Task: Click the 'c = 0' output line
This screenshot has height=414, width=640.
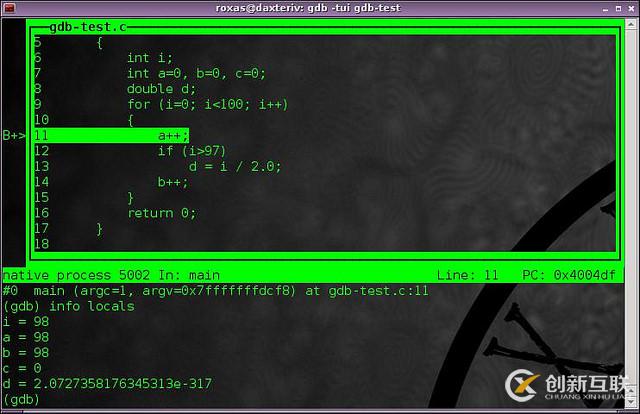Action: [22, 368]
